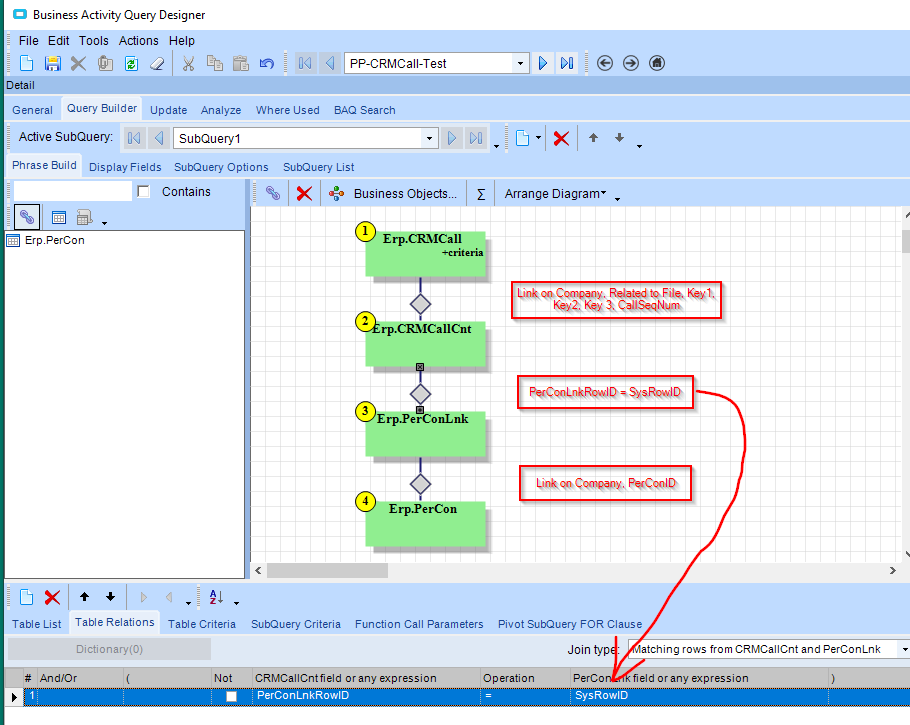Select the Erp.PerConLnk table node
The width and height of the screenshot is (910, 725).
tap(425, 434)
